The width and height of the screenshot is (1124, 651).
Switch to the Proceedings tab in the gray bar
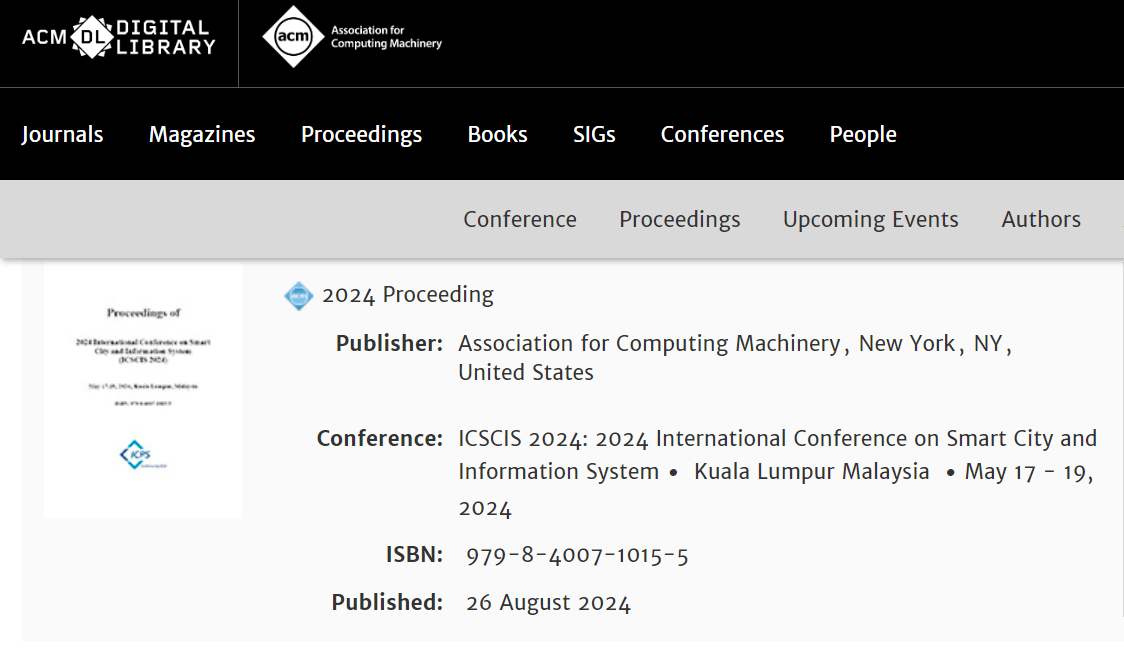point(680,219)
